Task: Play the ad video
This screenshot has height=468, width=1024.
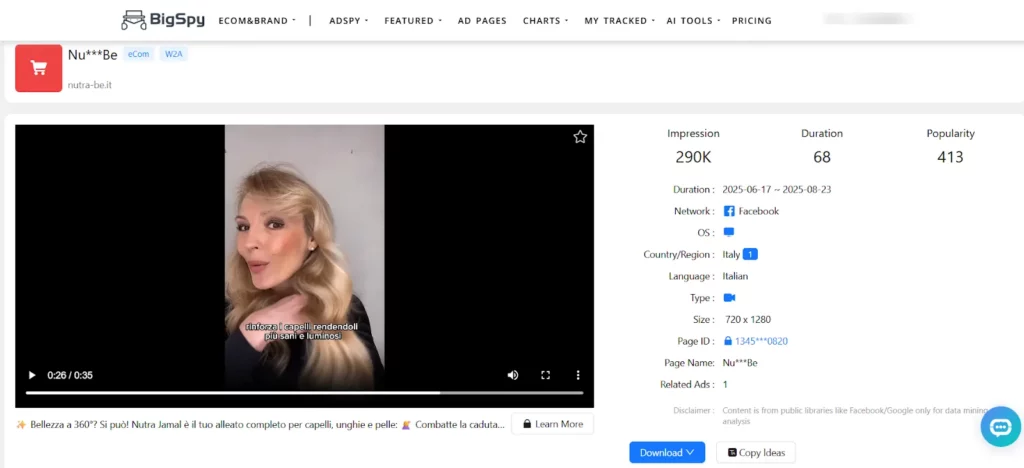Action: pyautogui.click(x=31, y=375)
